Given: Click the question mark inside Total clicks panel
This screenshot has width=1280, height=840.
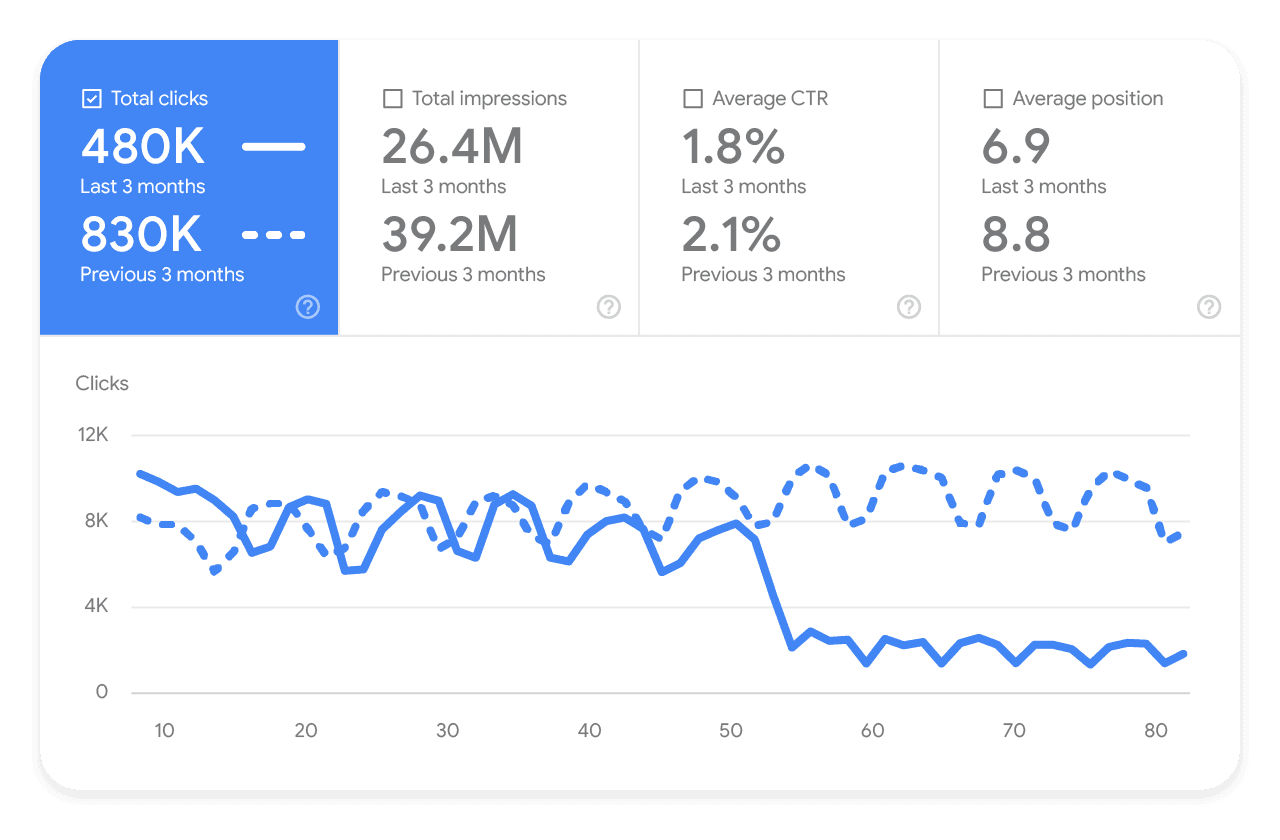Looking at the screenshot, I should (308, 307).
